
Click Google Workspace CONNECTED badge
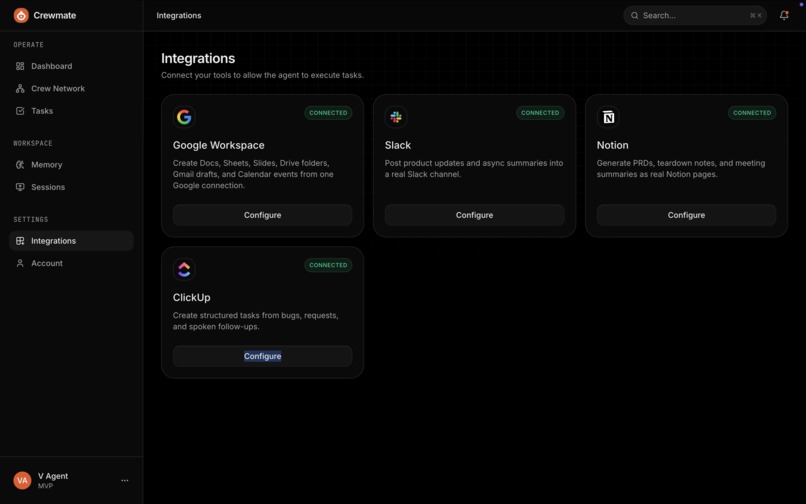[x=328, y=113]
